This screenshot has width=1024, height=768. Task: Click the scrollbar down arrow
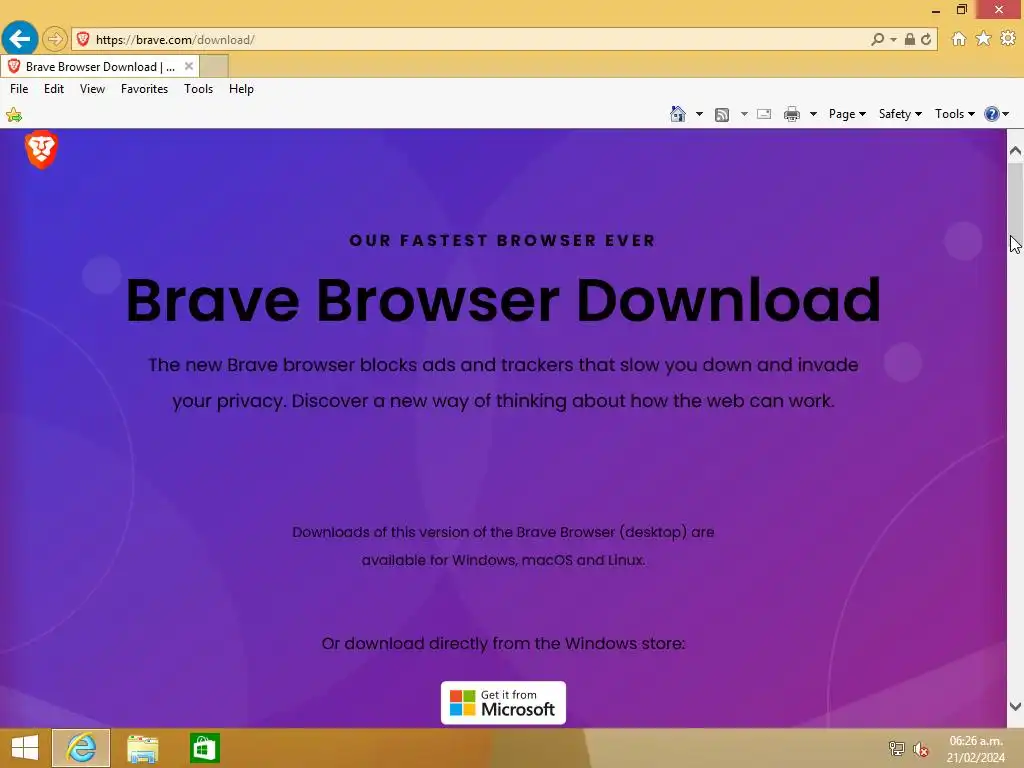(x=1015, y=706)
